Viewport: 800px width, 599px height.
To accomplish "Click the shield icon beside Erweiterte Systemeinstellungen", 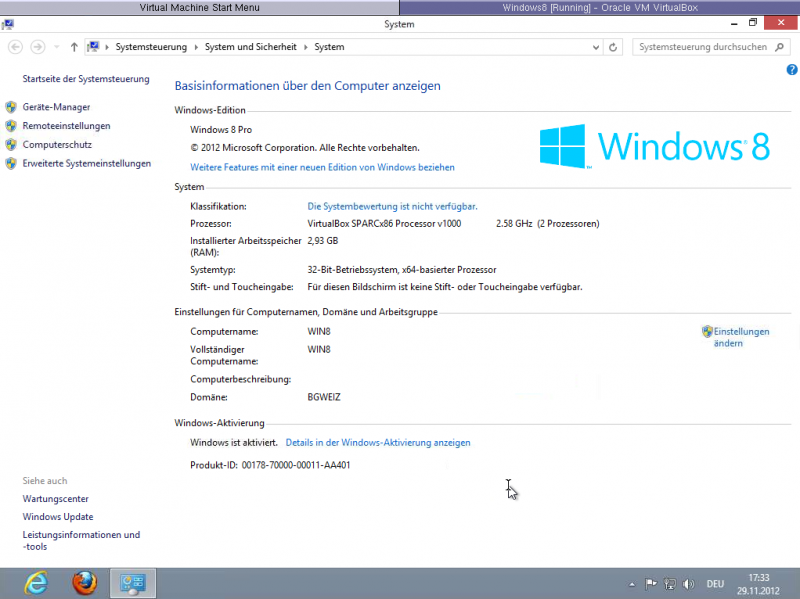I will pos(11,164).
